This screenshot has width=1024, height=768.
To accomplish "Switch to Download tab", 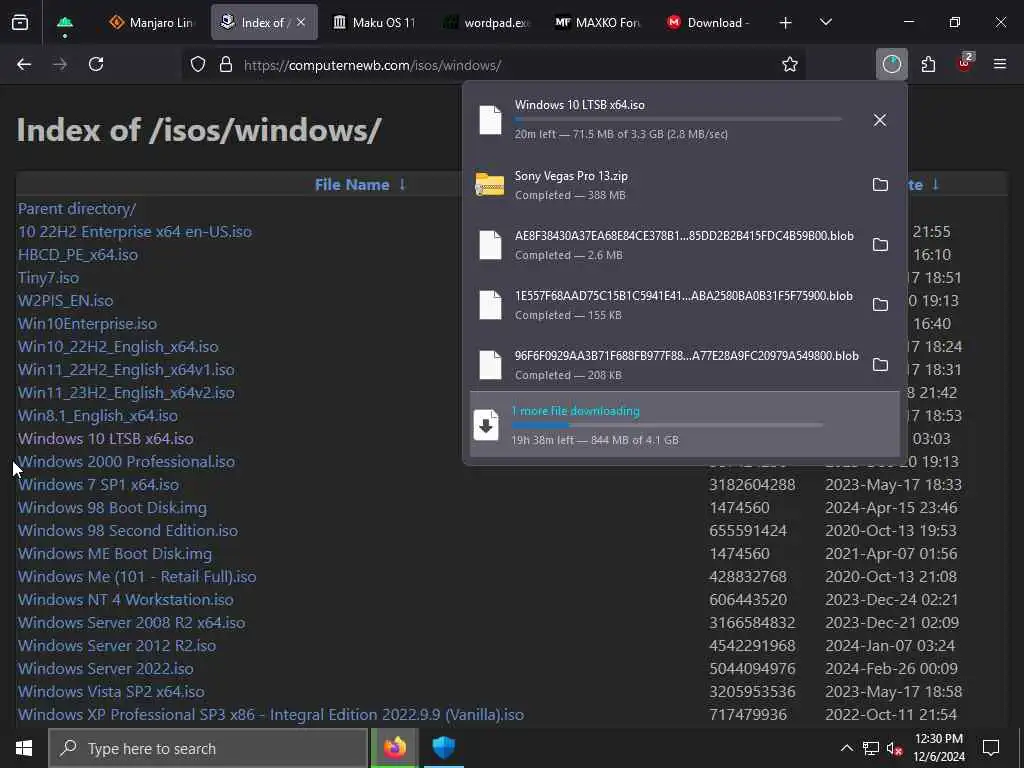I will (709, 23).
